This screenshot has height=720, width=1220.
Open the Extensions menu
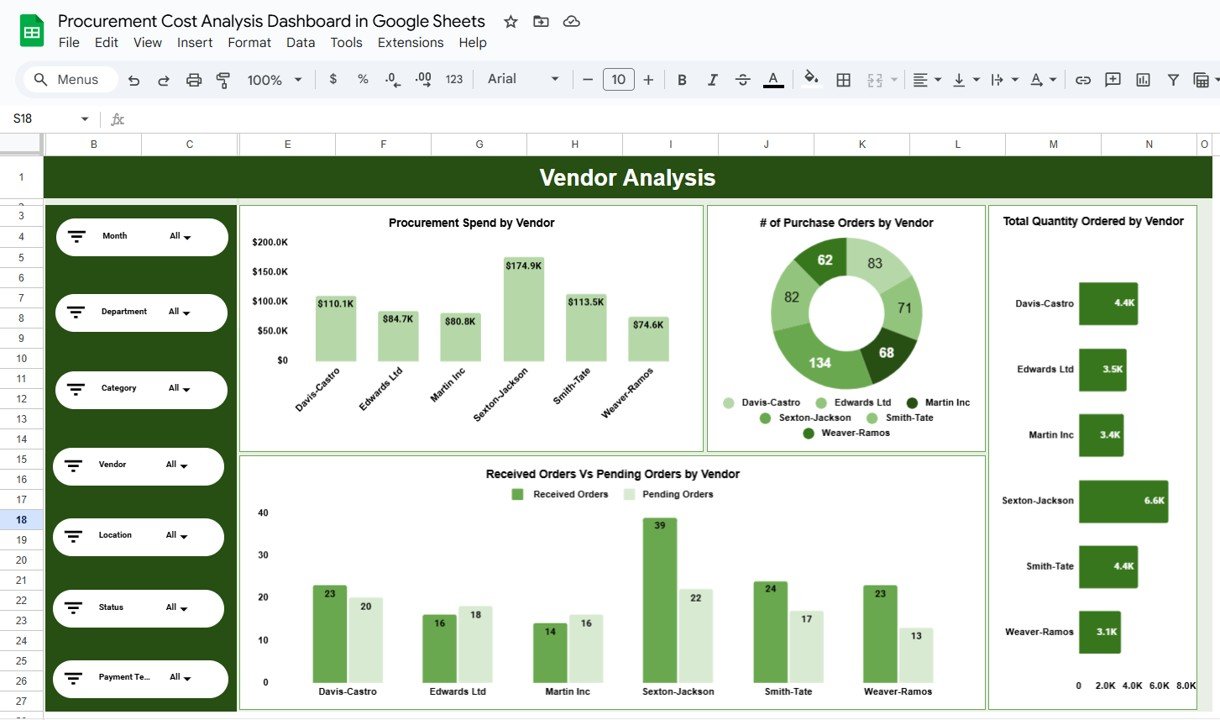410,42
